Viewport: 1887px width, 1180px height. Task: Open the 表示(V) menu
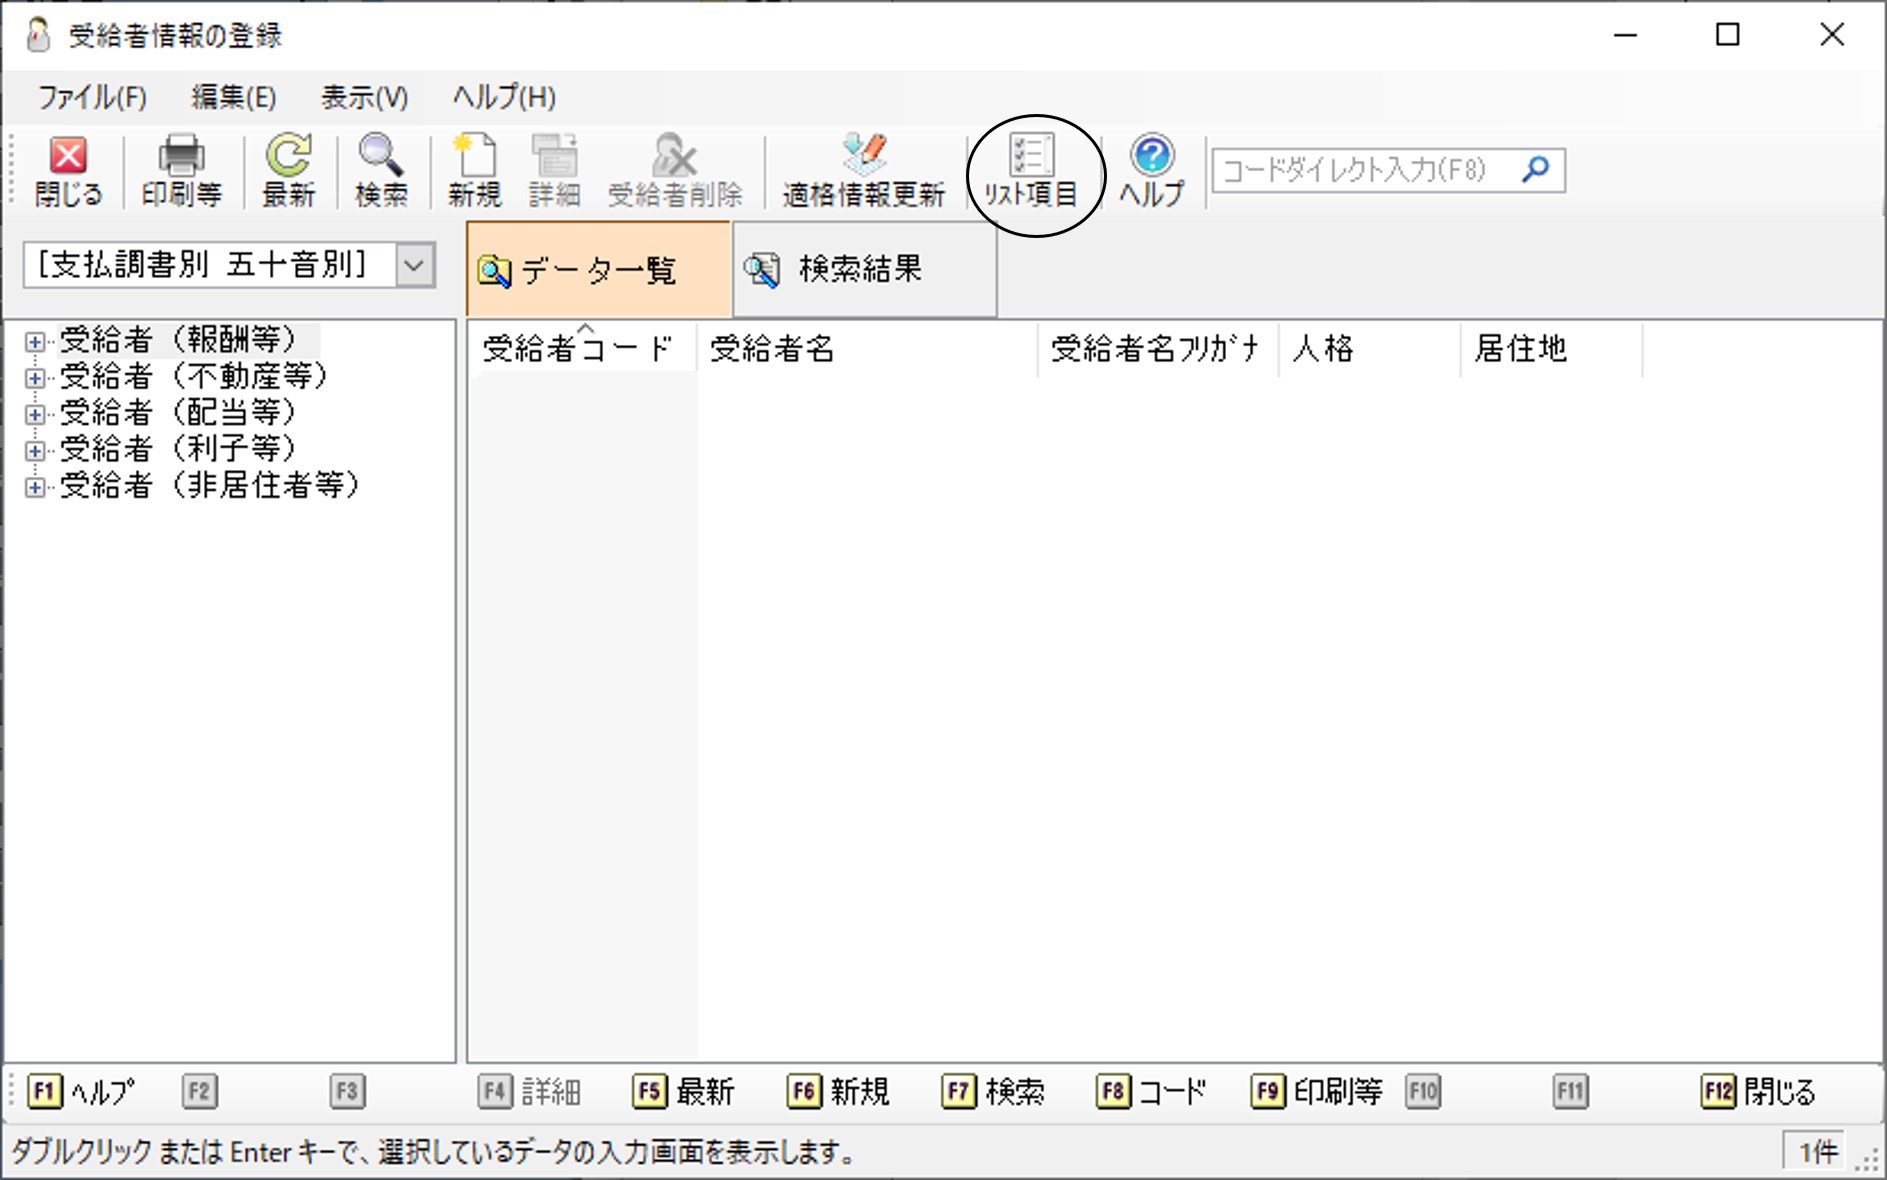coord(364,97)
